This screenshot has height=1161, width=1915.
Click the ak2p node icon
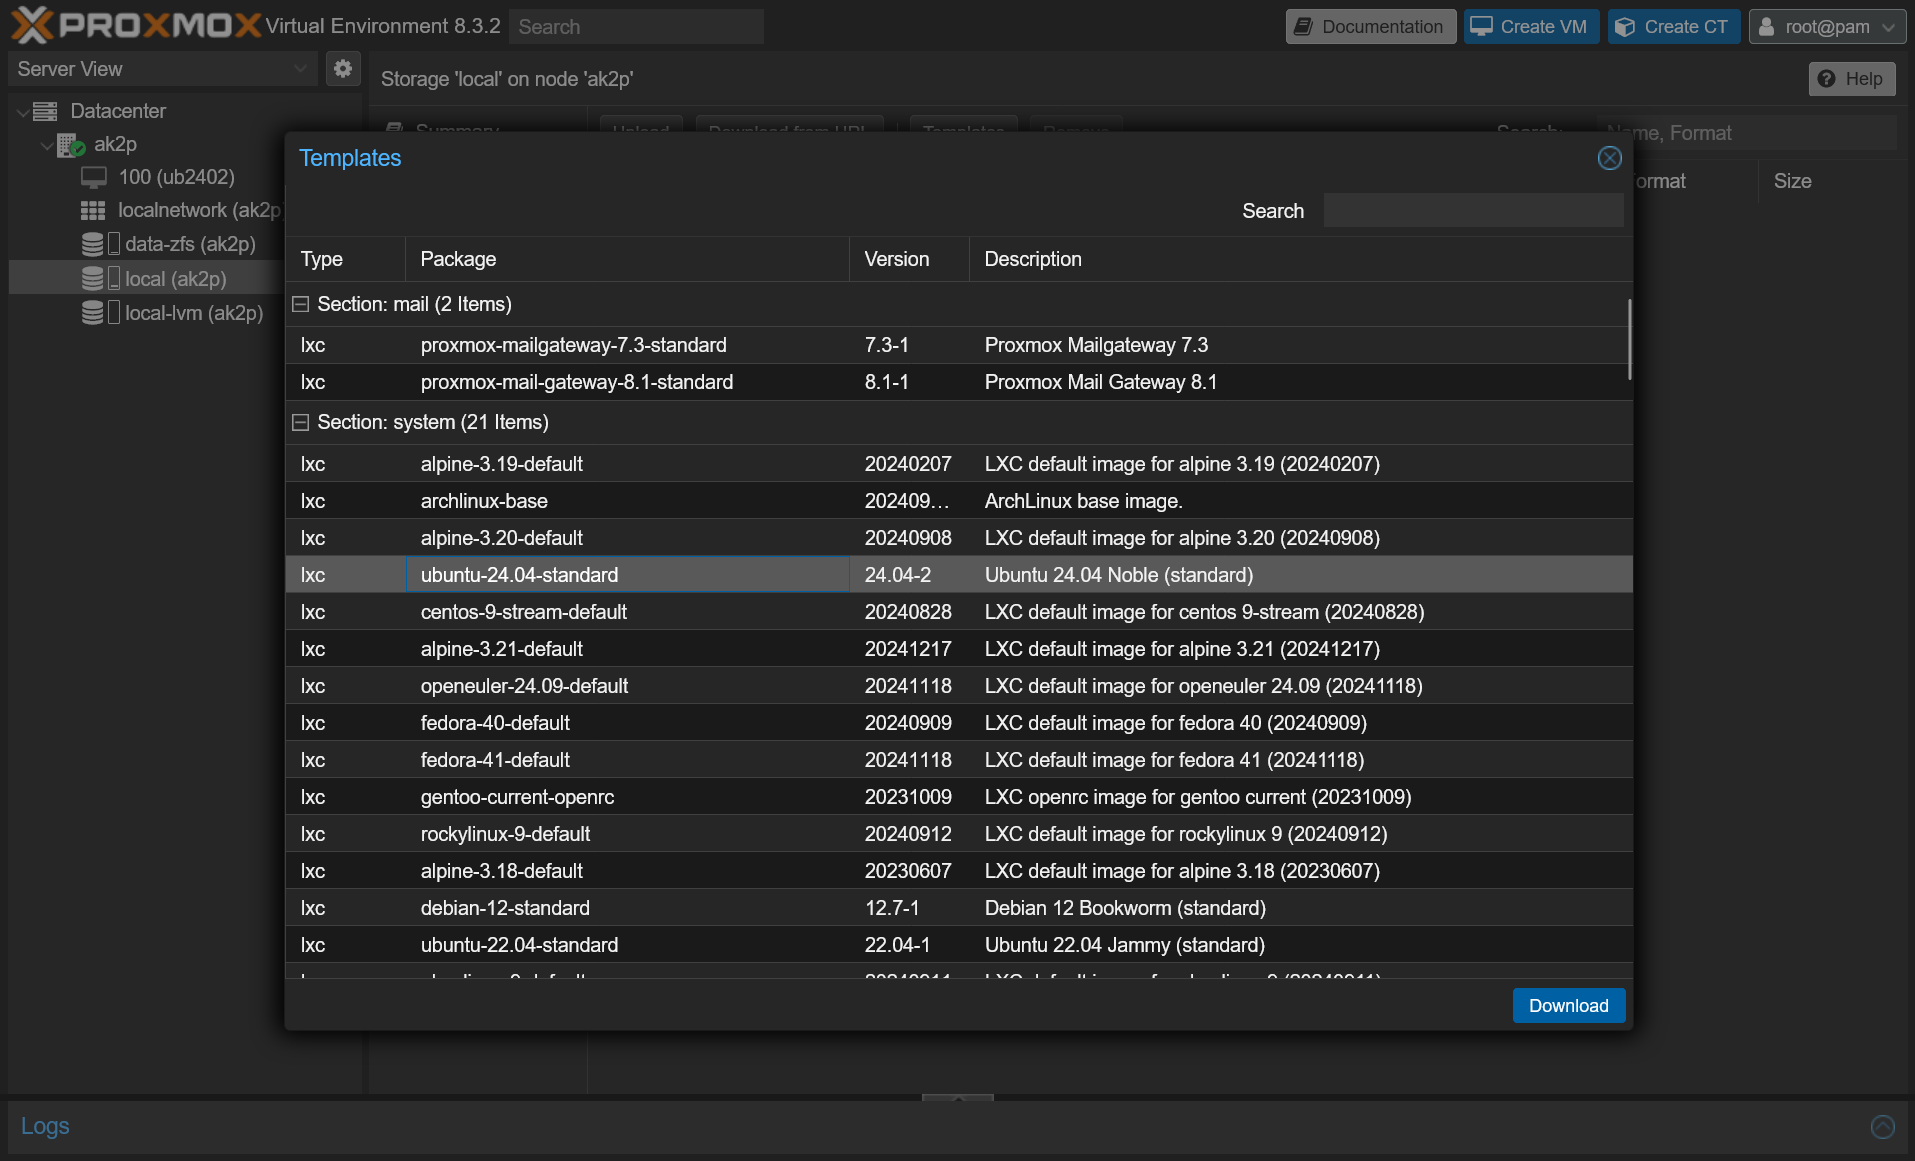(70, 145)
